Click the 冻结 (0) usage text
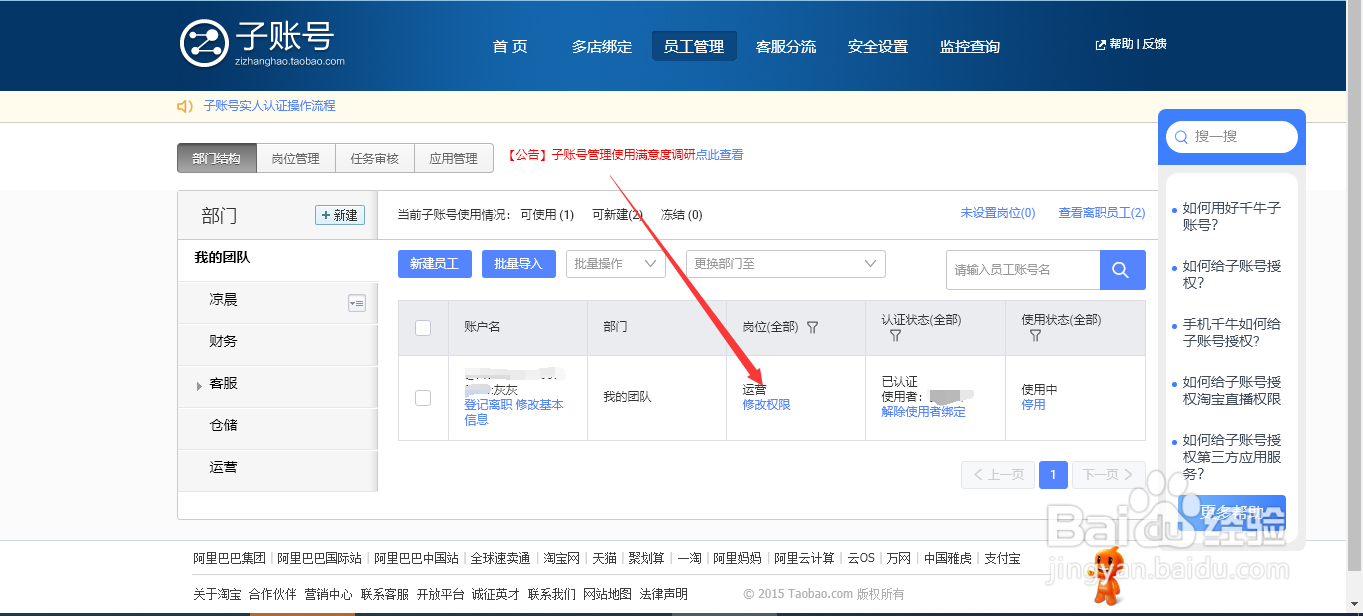 [x=682, y=215]
